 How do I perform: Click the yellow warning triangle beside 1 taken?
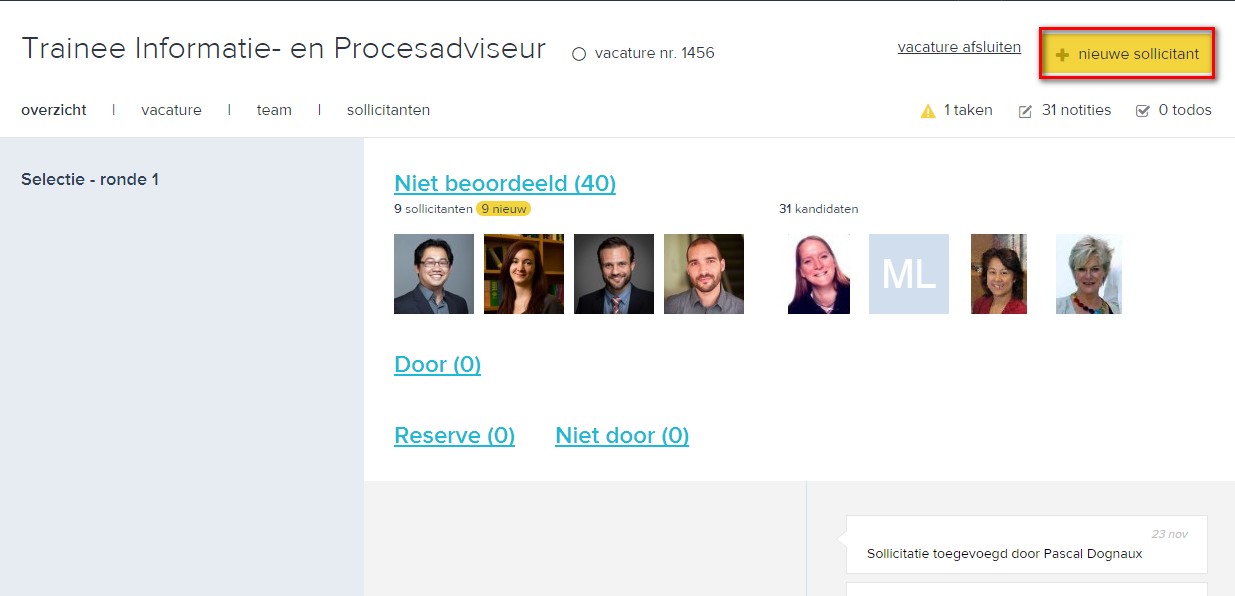pos(928,111)
